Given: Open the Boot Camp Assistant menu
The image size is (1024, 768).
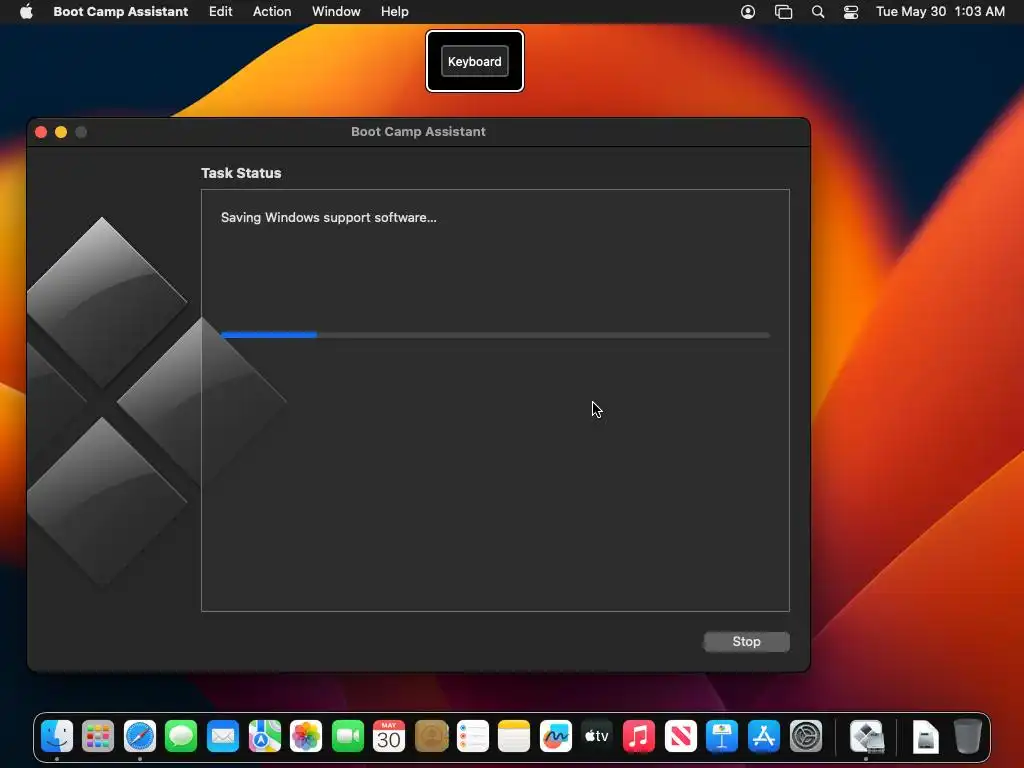Looking at the screenshot, I should [121, 12].
